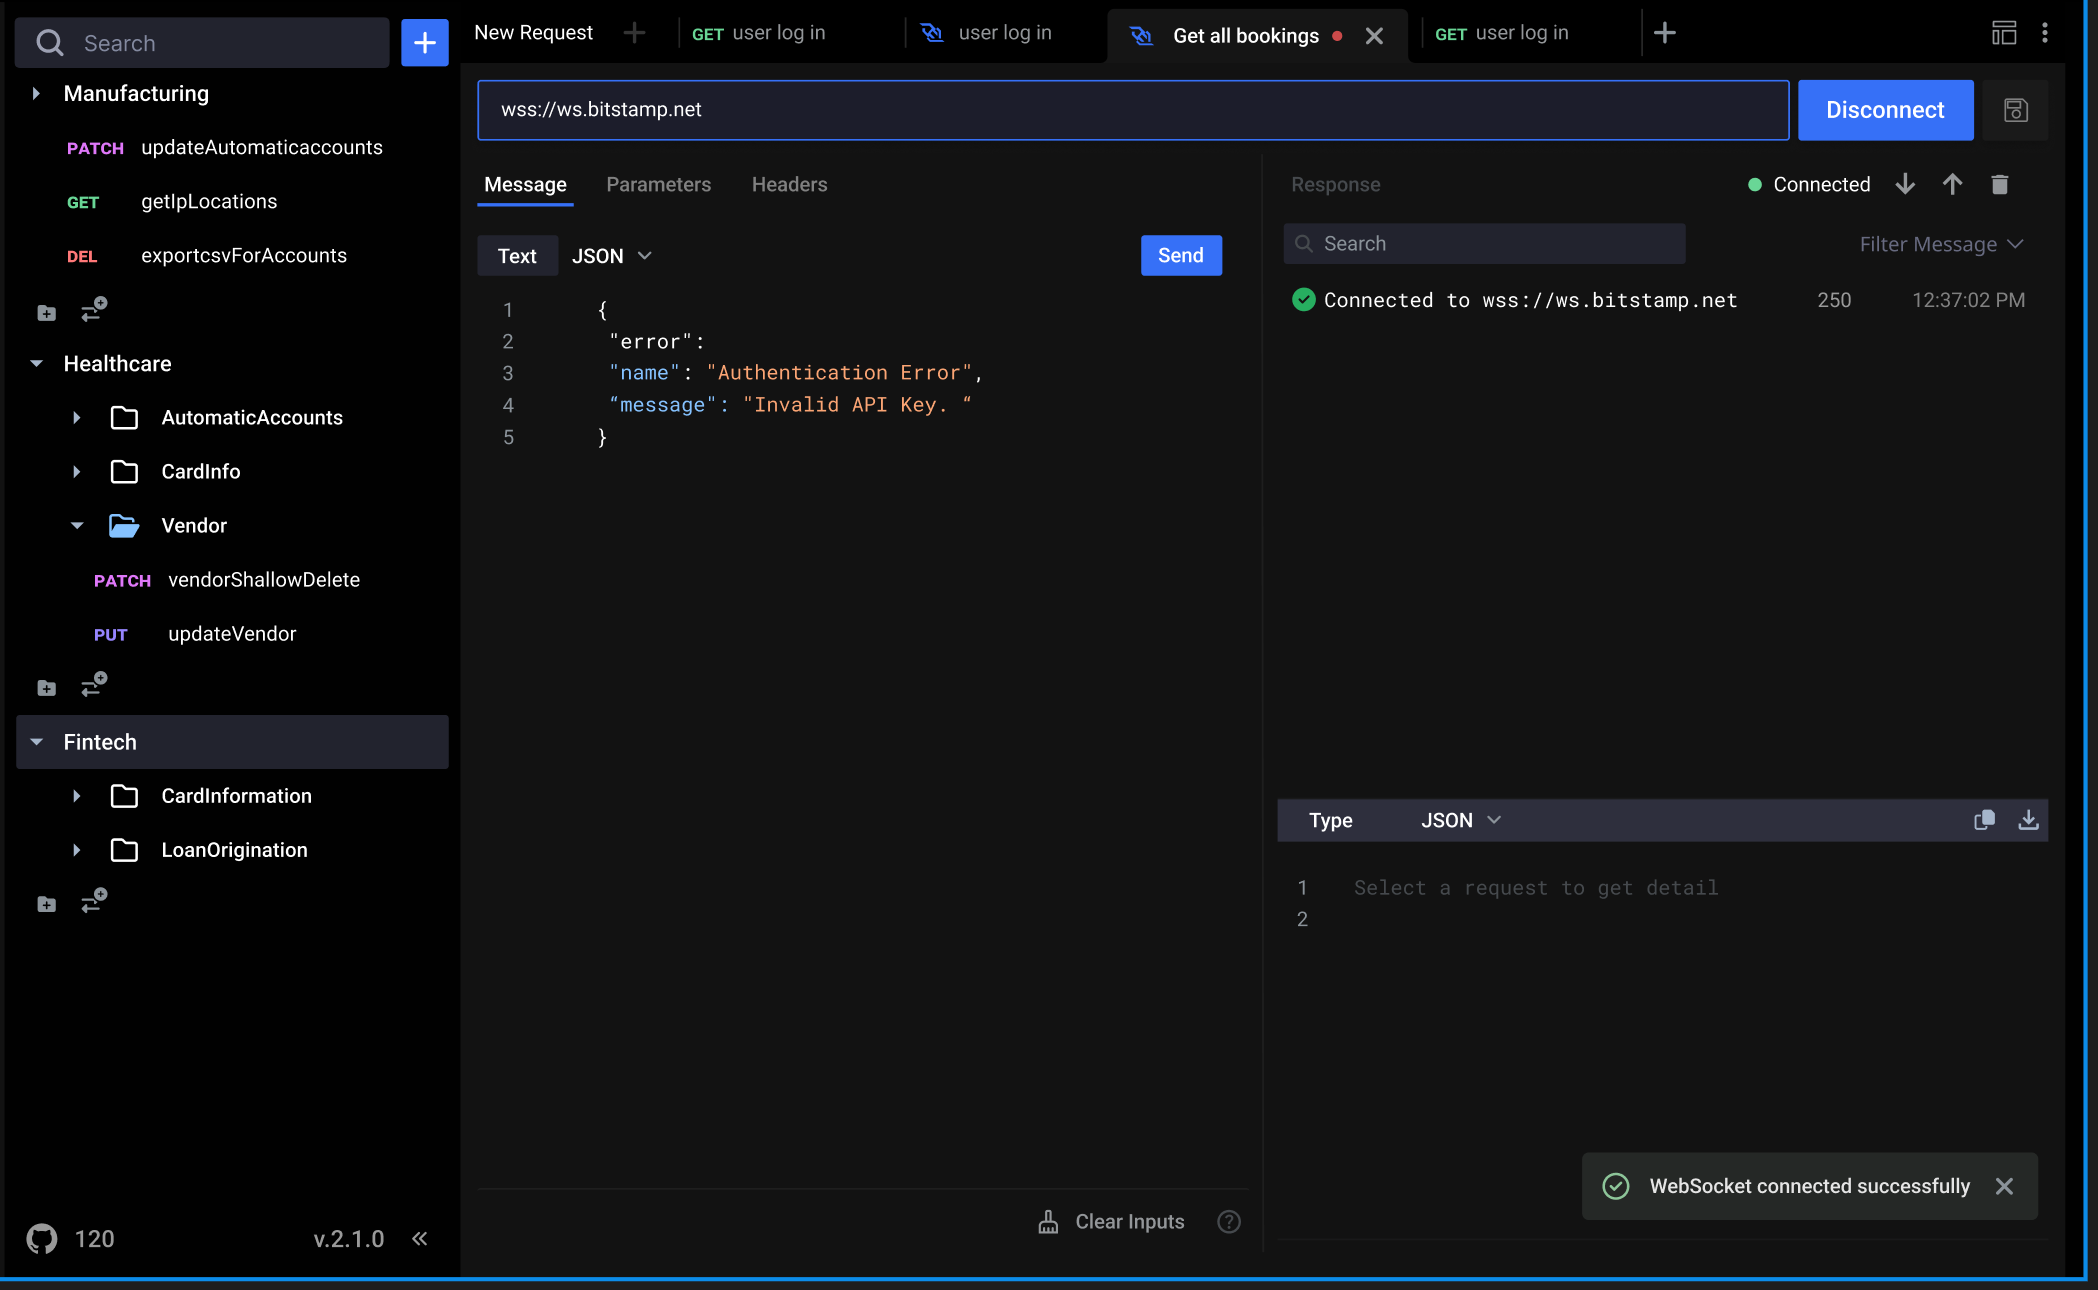Switch to the Message tab
The width and height of the screenshot is (2098, 1290).
click(525, 185)
